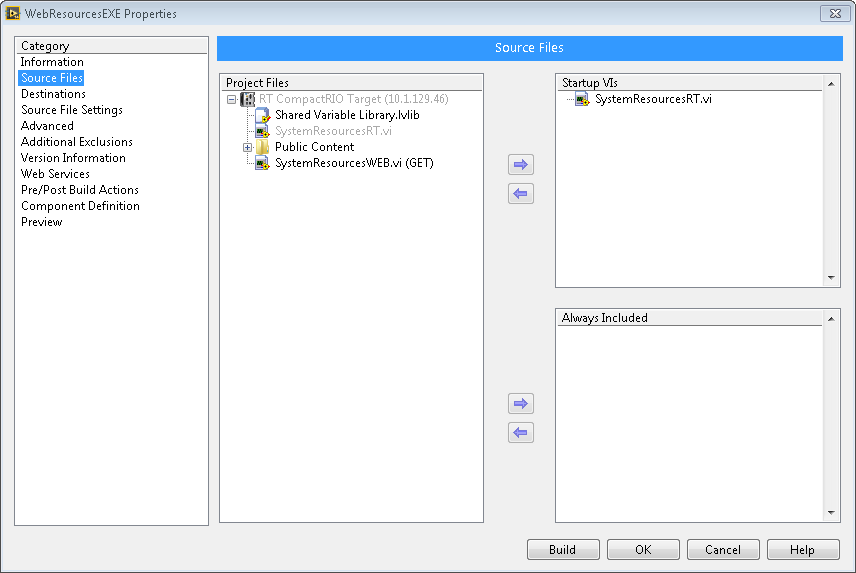This screenshot has height=573, width=856.
Task: Go to the Advanced category
Action: pyautogui.click(x=47, y=126)
